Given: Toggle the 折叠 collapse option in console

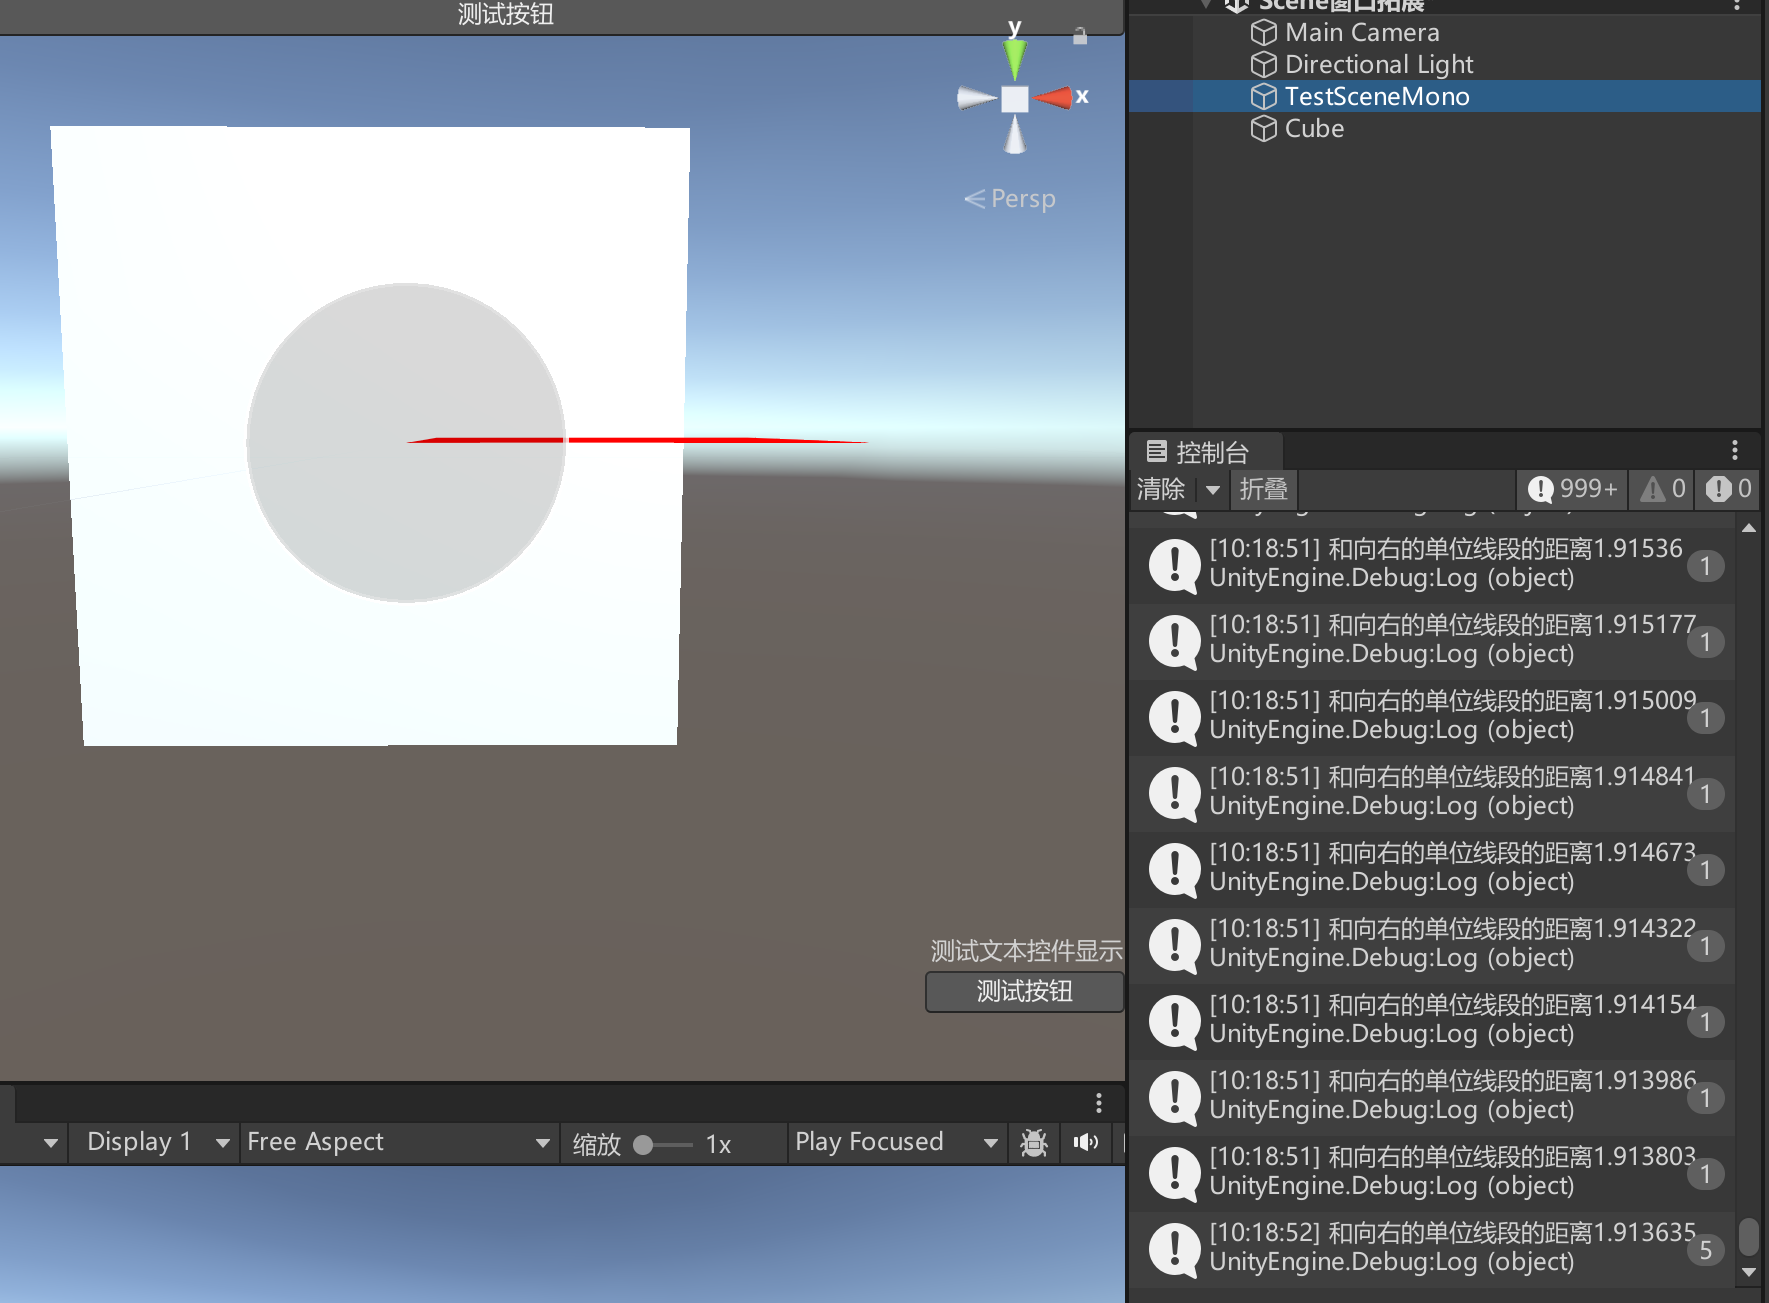Looking at the screenshot, I should click(x=1263, y=489).
